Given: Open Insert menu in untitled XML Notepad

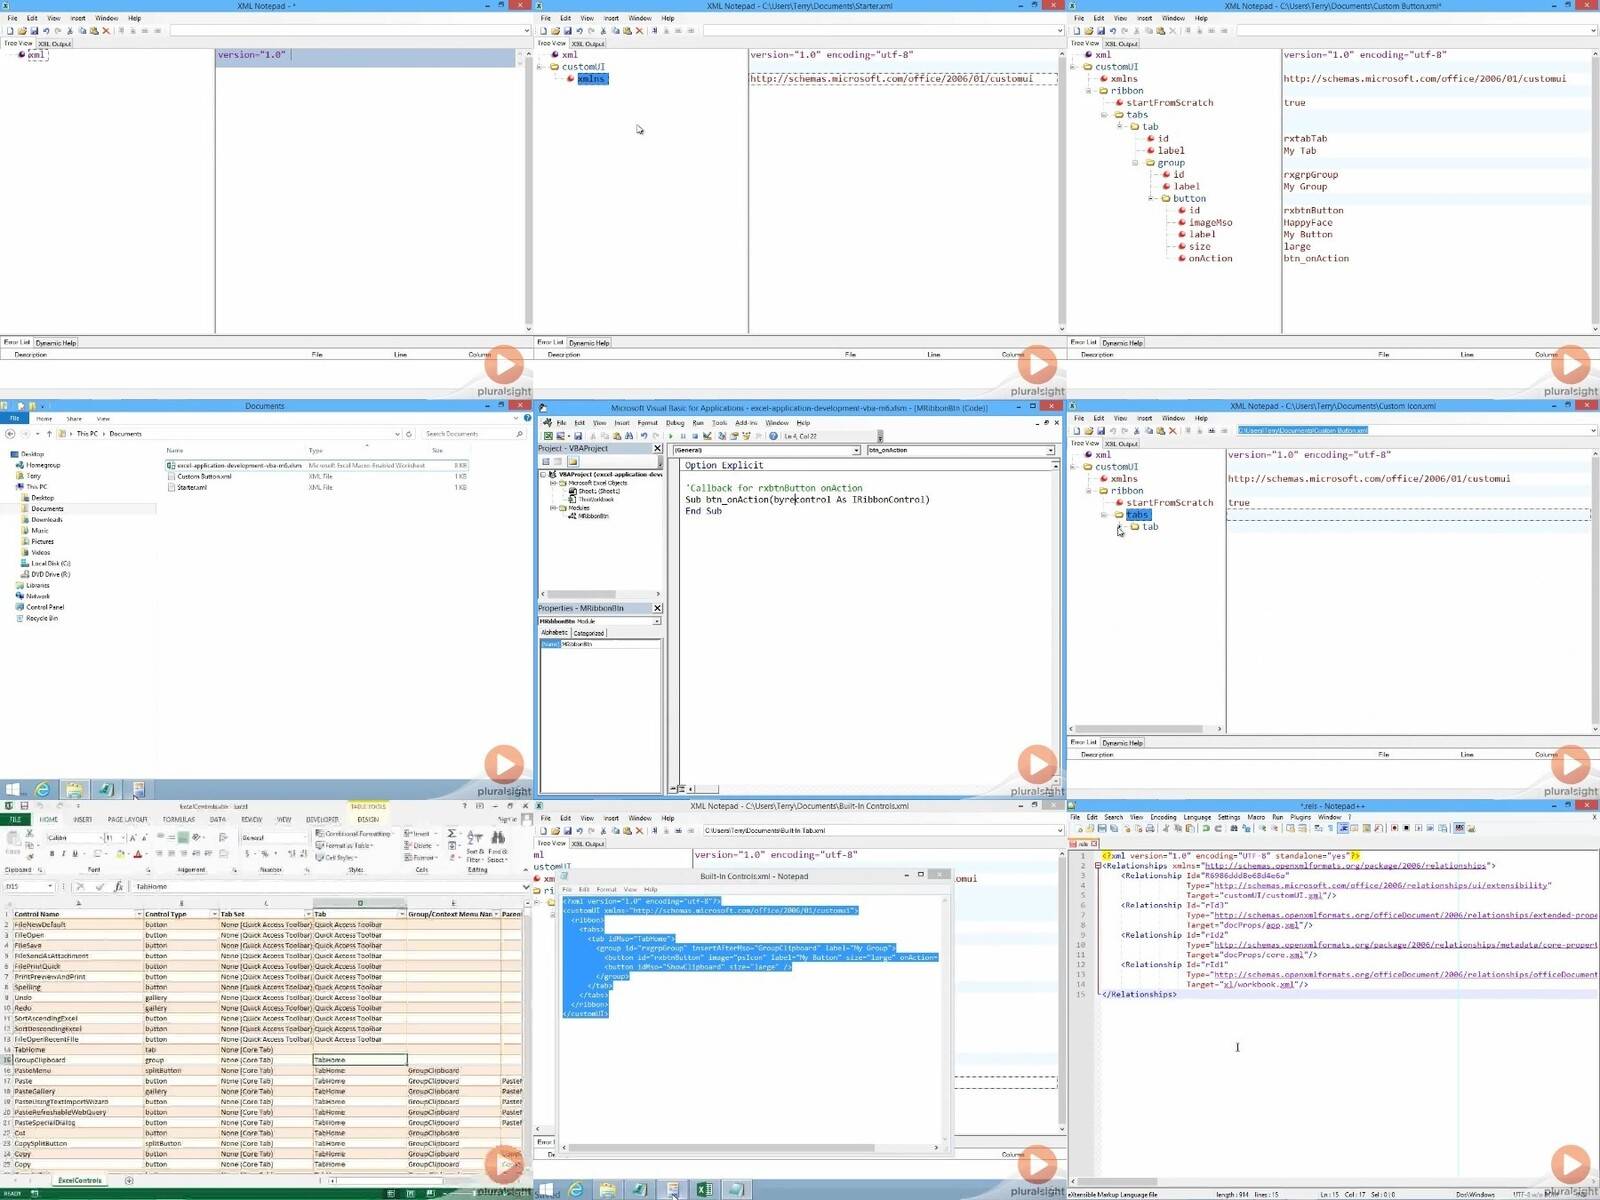Looking at the screenshot, I should tap(78, 18).
